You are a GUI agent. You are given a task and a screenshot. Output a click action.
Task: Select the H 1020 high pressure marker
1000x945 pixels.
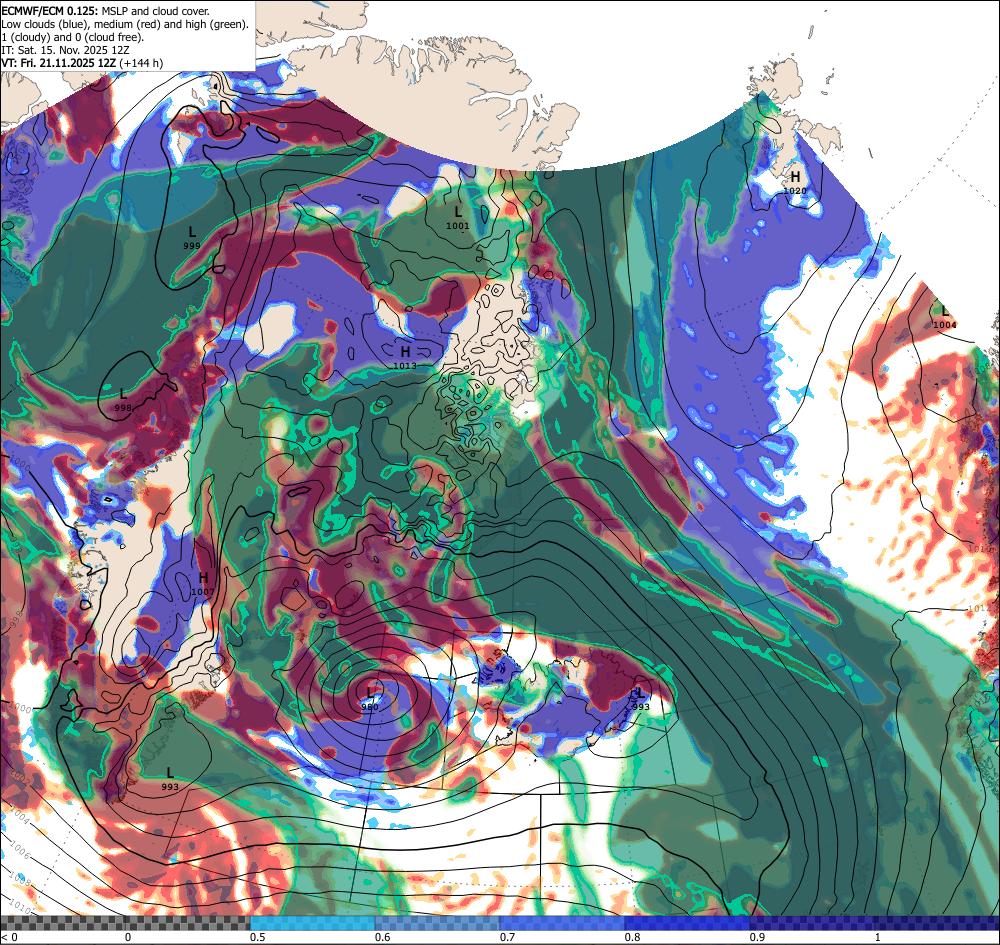795,182
